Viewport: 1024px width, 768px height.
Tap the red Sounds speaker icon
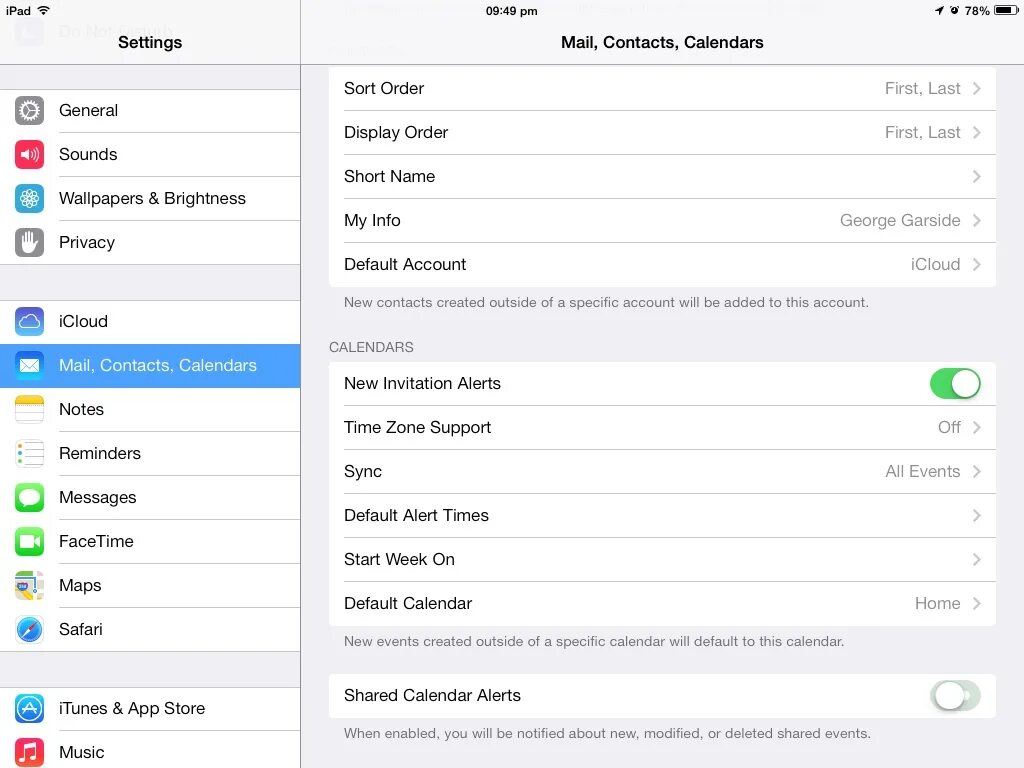point(29,154)
